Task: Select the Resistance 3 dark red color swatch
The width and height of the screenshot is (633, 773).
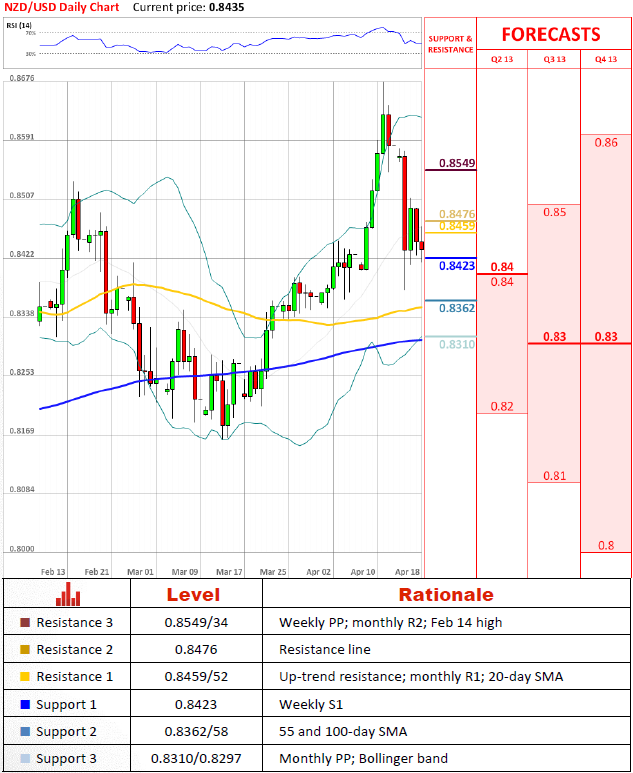Action: click(25, 623)
